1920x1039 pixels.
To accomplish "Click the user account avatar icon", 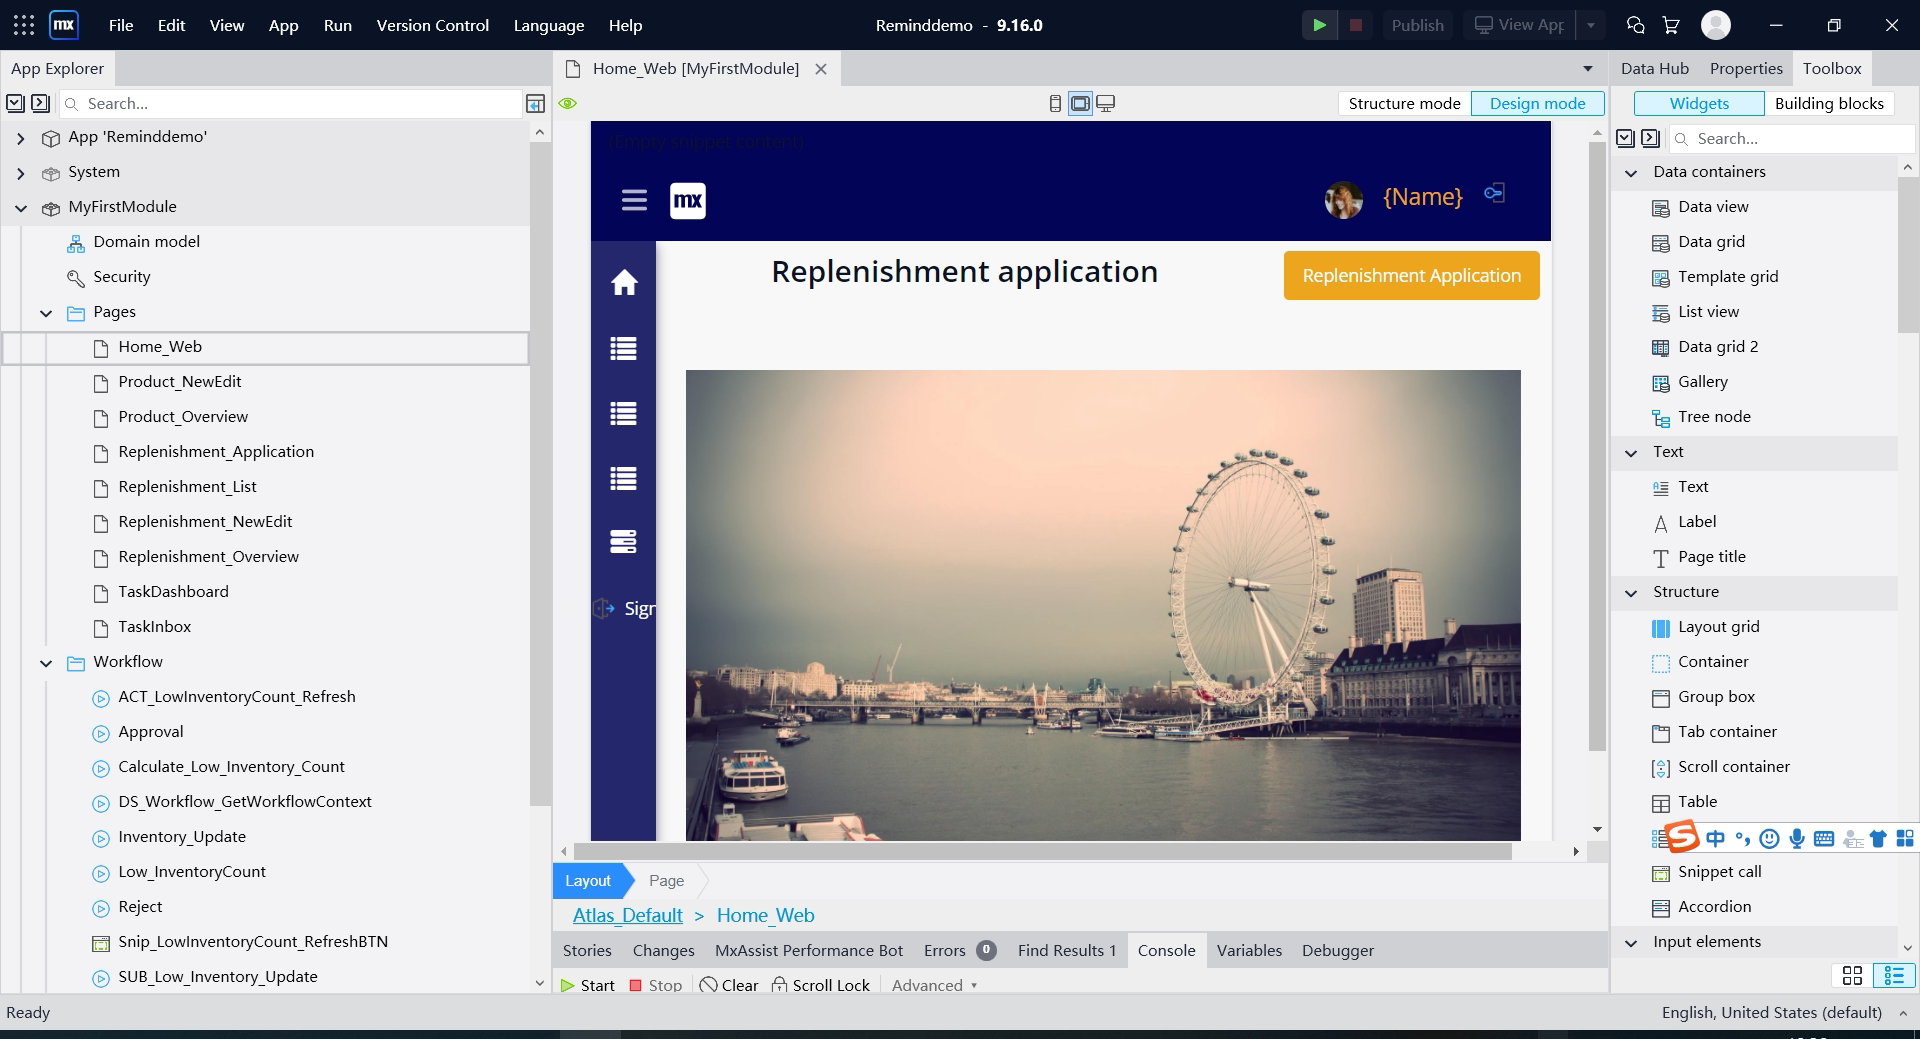I will point(1716,25).
